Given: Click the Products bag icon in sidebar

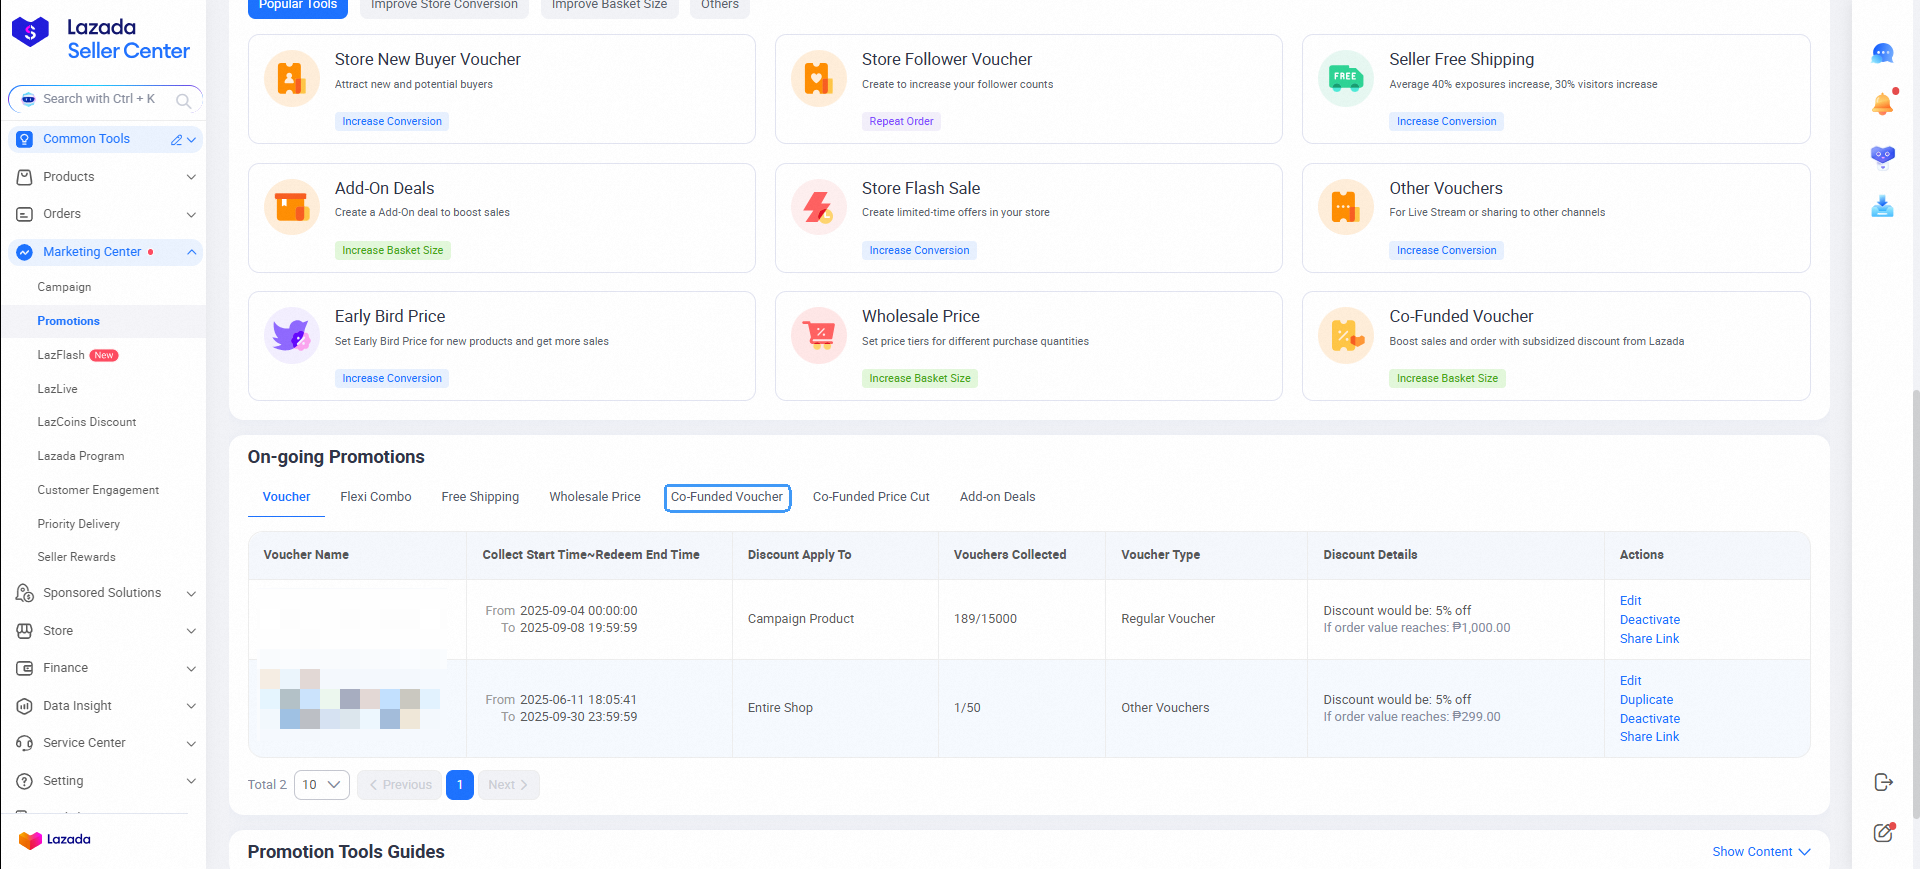Looking at the screenshot, I should pyautogui.click(x=25, y=177).
